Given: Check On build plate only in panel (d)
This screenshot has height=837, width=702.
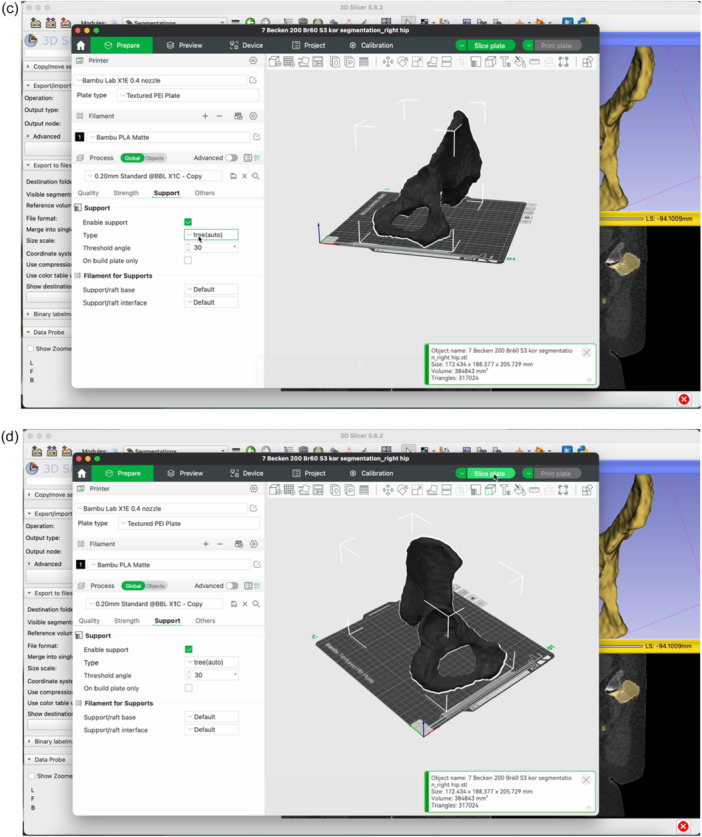Looking at the screenshot, I should pos(188,688).
